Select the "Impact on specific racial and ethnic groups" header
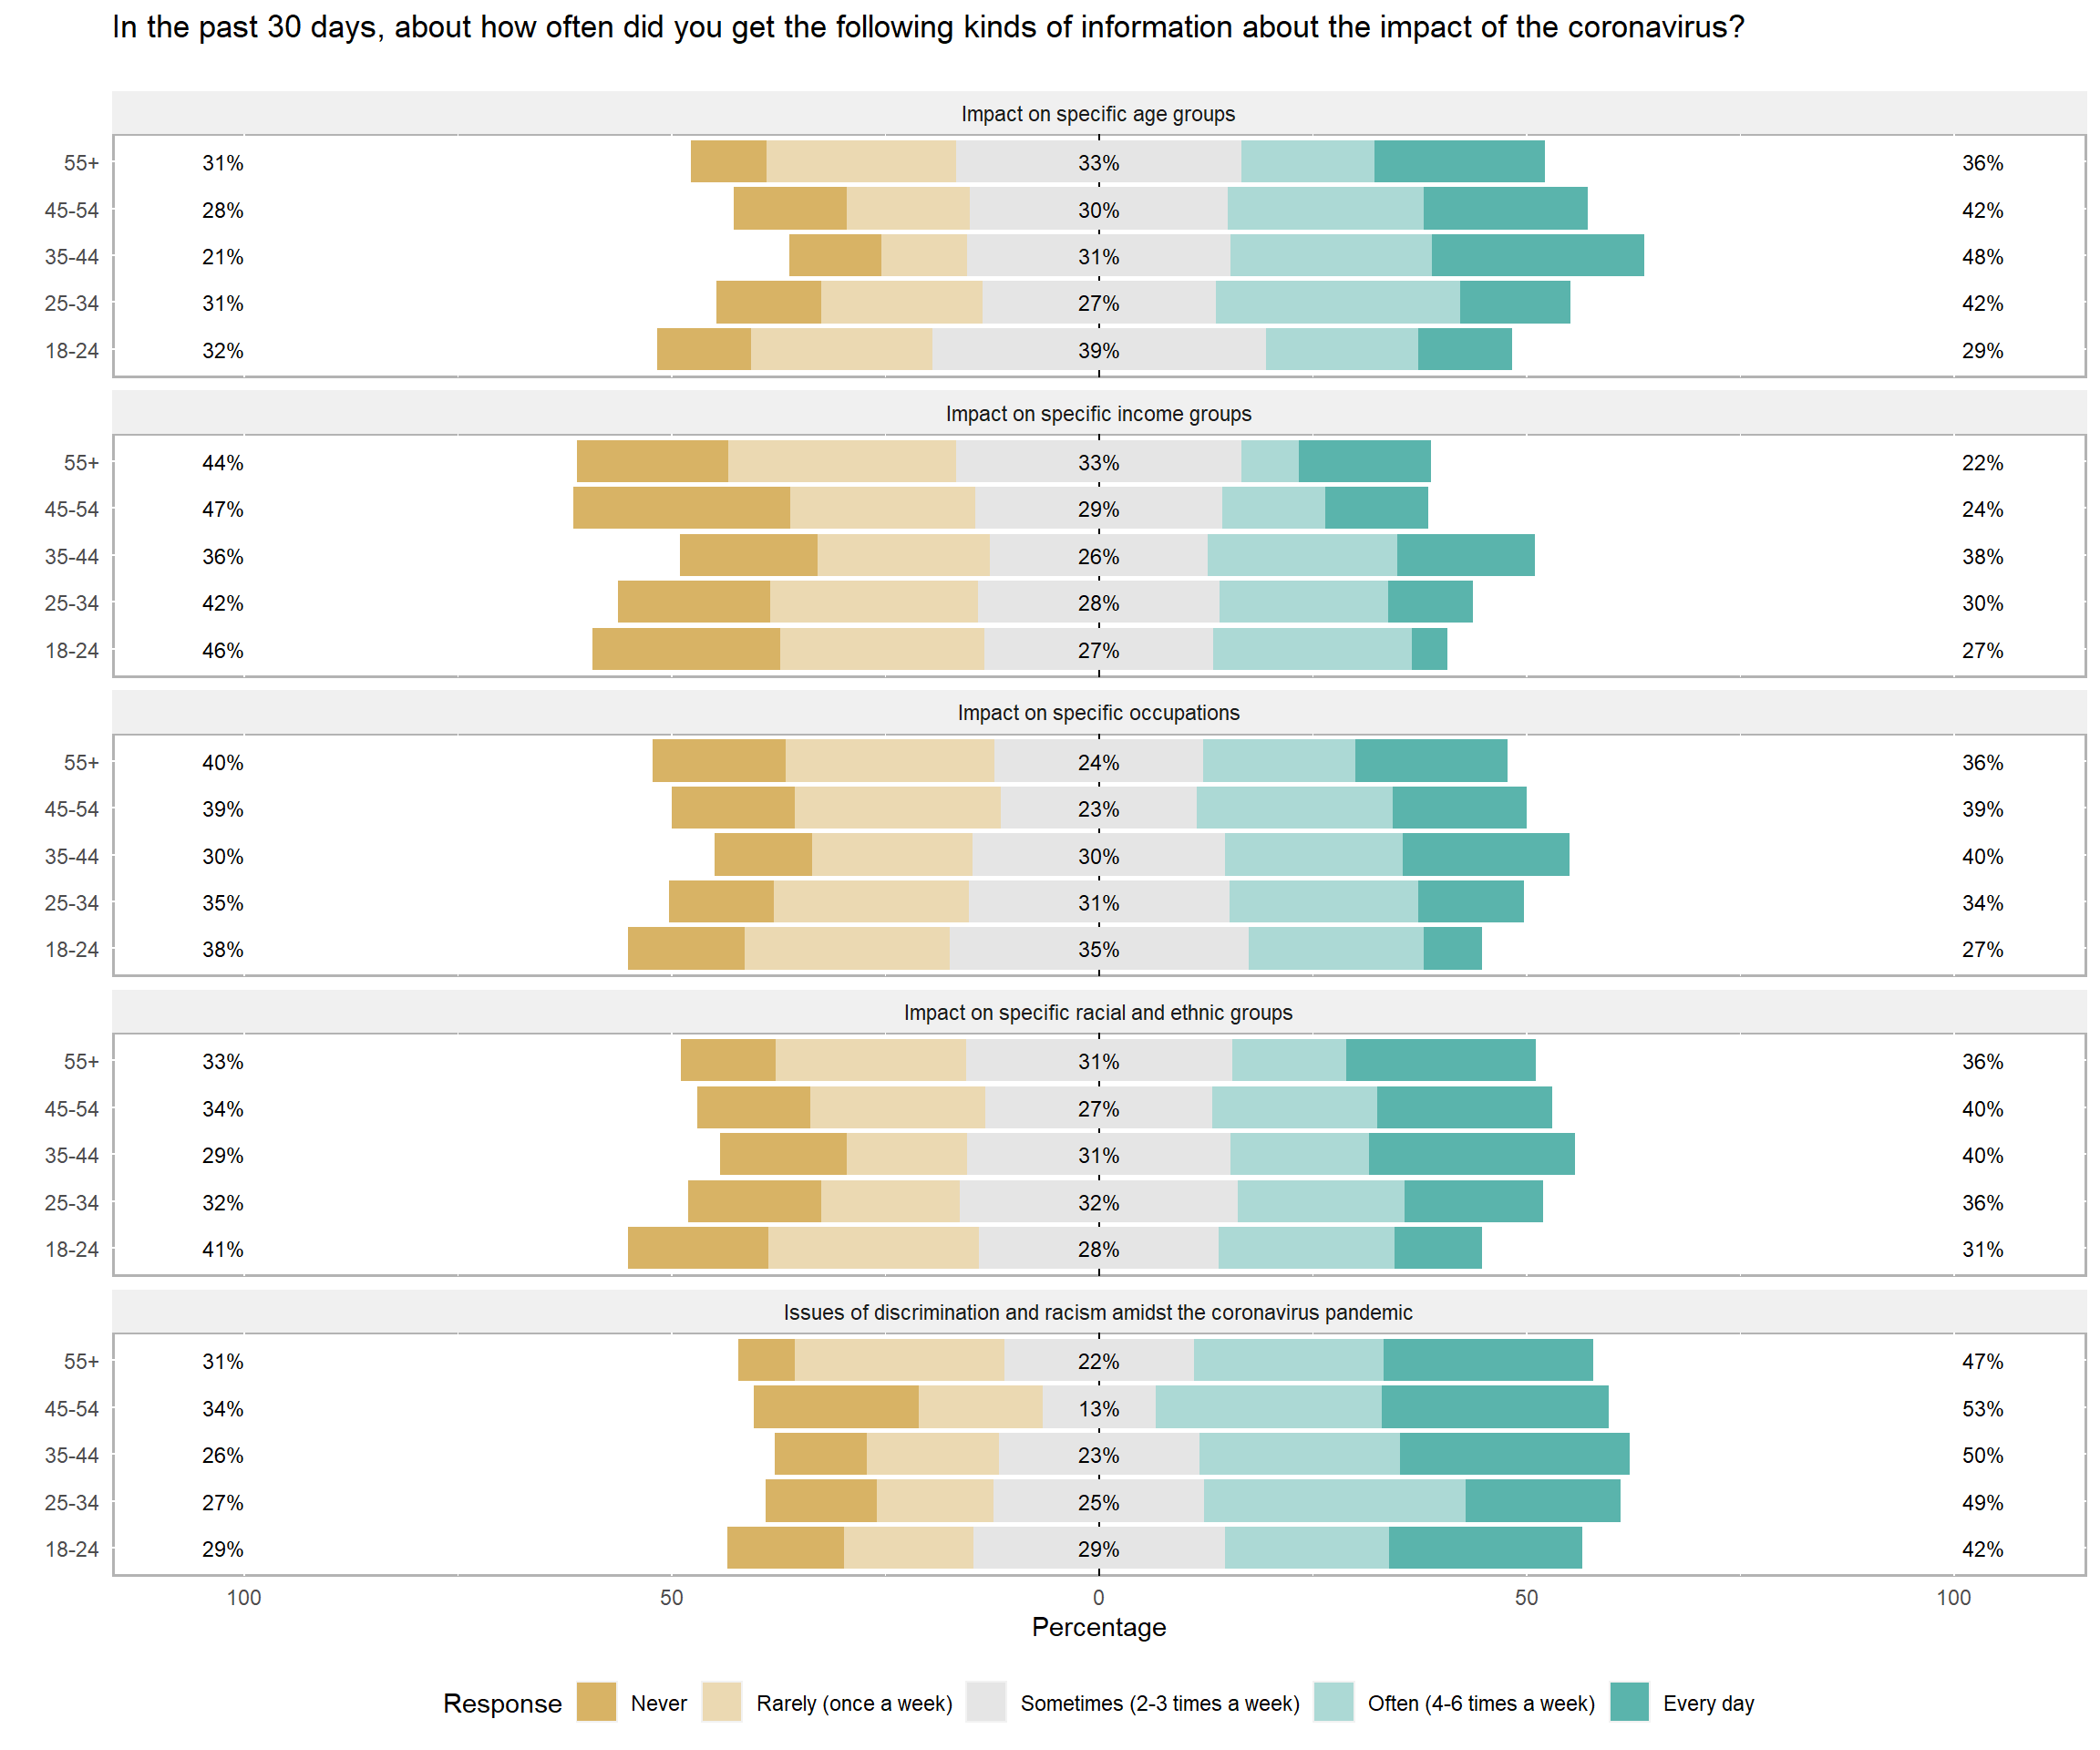The width and height of the screenshot is (2100, 1750). [x=1098, y=1013]
